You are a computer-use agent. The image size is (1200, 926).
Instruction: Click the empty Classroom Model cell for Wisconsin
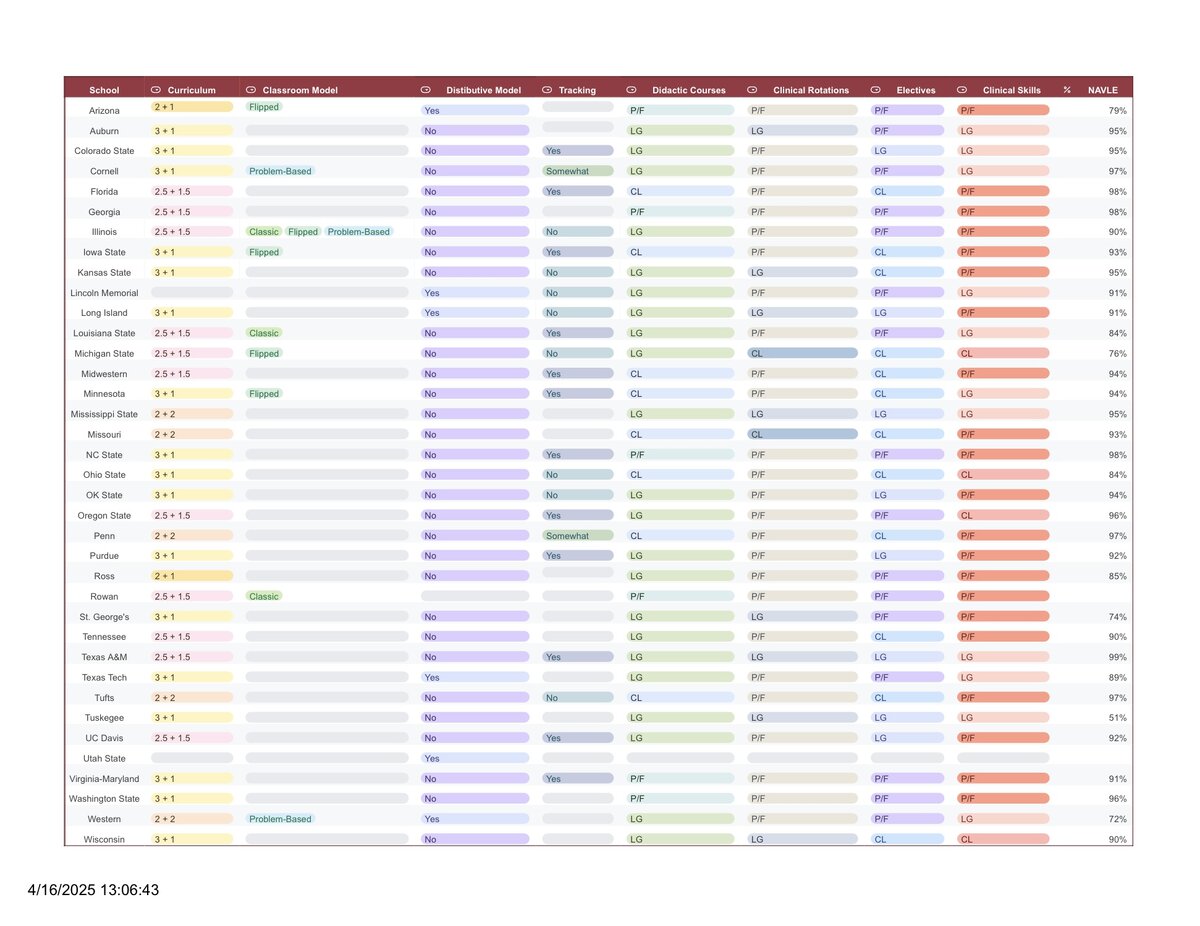[x=326, y=839]
